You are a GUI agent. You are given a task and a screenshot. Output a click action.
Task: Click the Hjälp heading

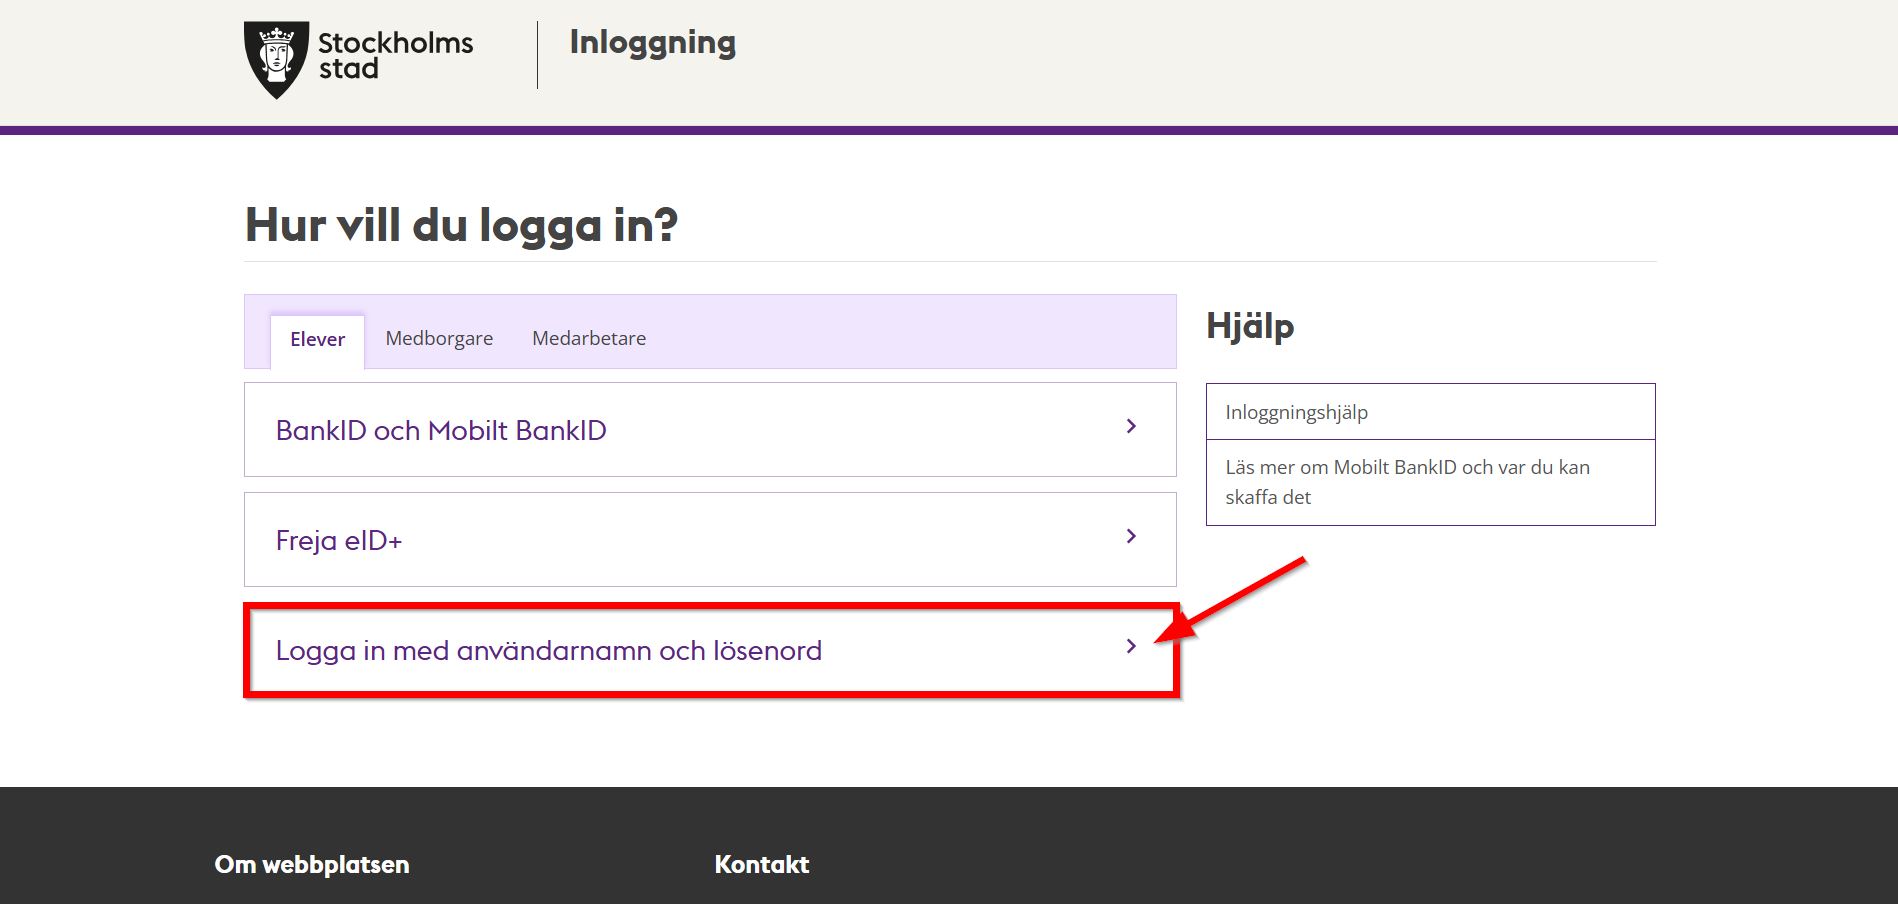tap(1250, 326)
